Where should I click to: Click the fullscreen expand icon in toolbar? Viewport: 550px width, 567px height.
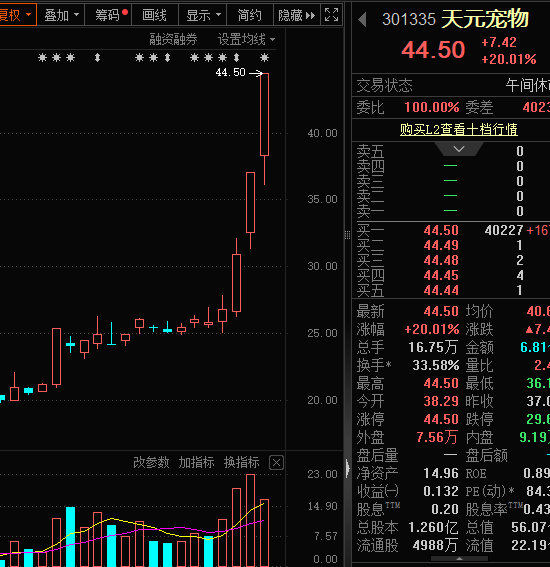pos(332,15)
